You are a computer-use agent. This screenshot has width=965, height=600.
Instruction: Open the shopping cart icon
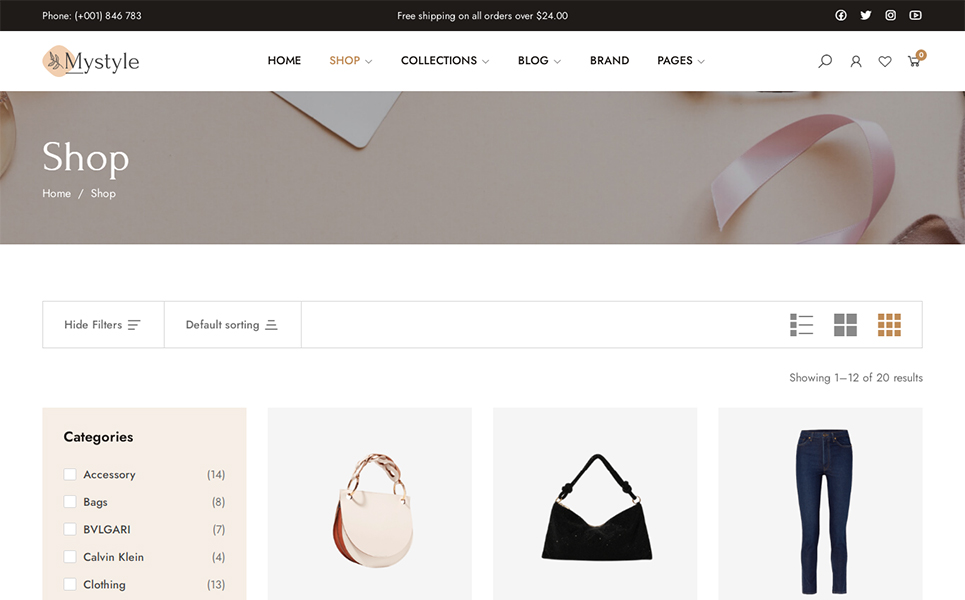914,61
